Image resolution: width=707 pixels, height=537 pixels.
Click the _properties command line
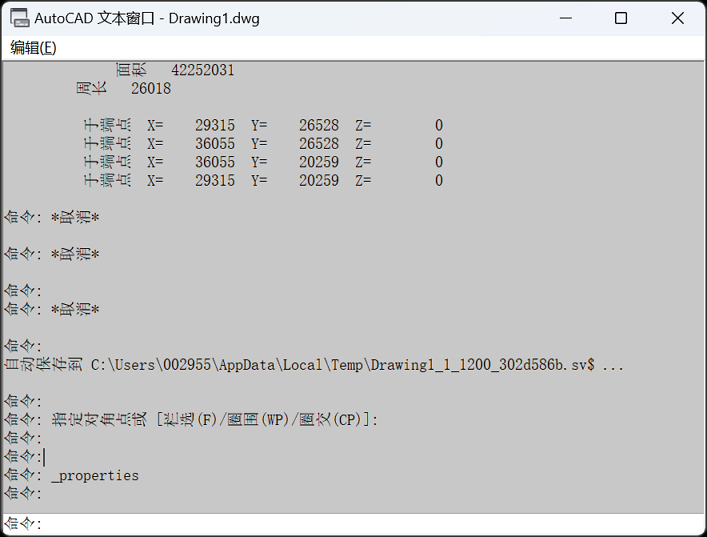click(72, 476)
